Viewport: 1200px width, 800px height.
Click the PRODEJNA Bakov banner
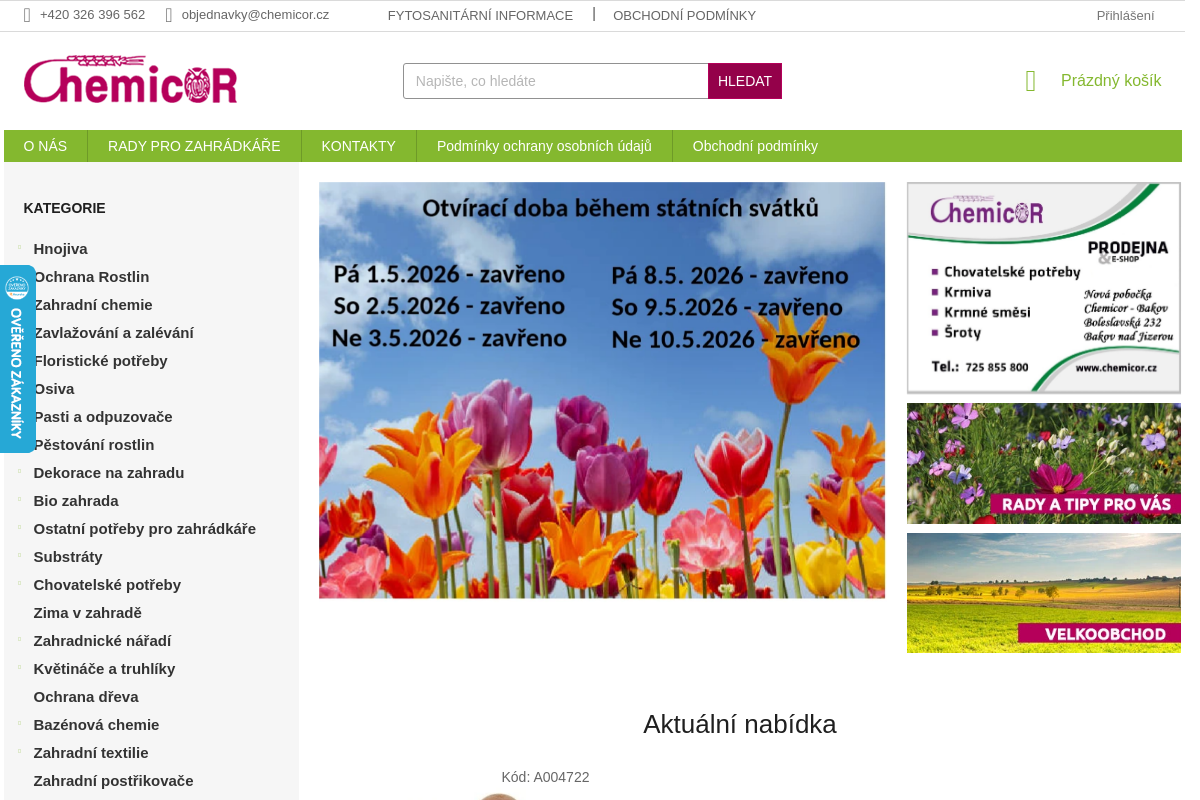[1043, 288]
